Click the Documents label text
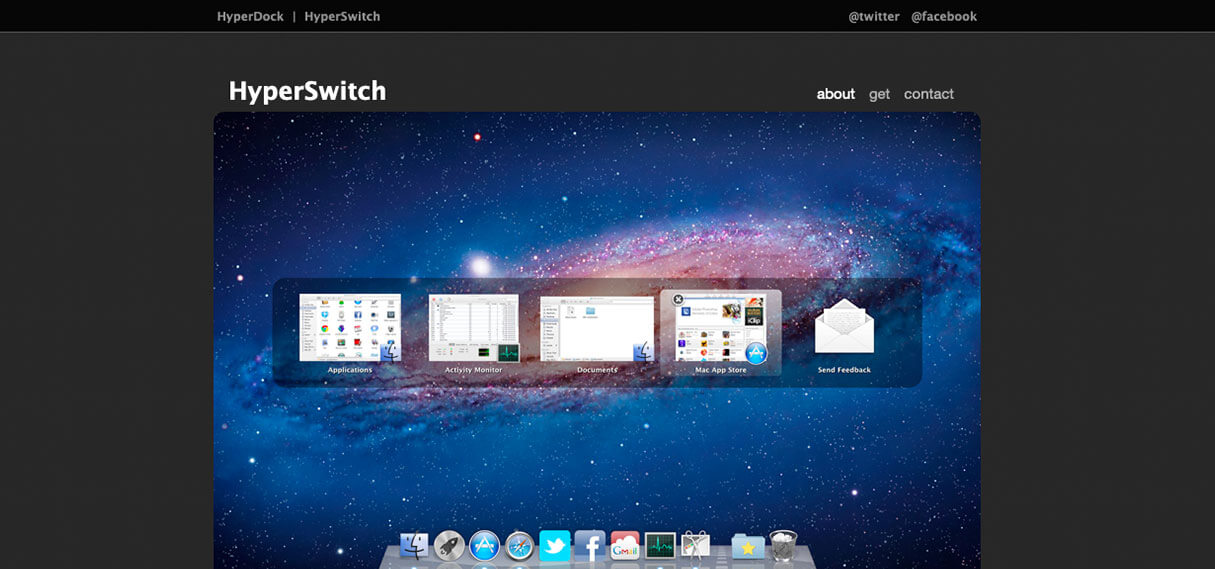The image size is (1215, 569). pyautogui.click(x=597, y=370)
